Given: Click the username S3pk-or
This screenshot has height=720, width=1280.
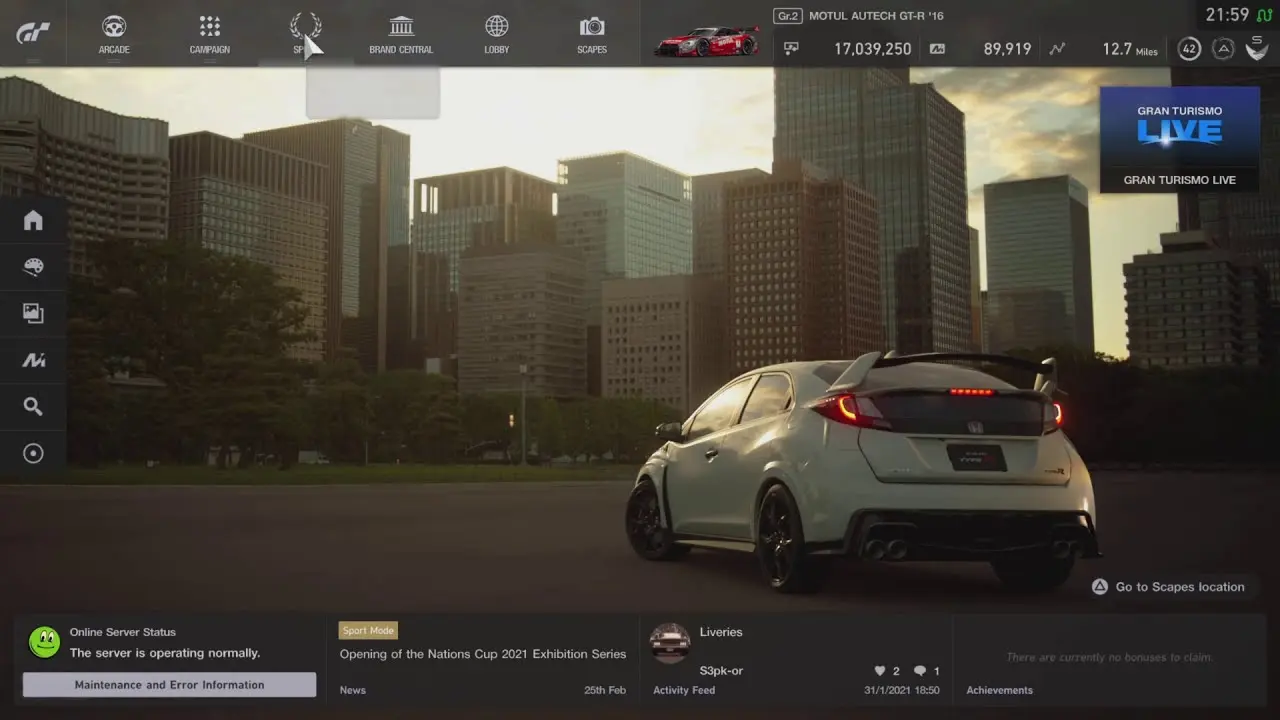Looking at the screenshot, I should click(x=721, y=671).
